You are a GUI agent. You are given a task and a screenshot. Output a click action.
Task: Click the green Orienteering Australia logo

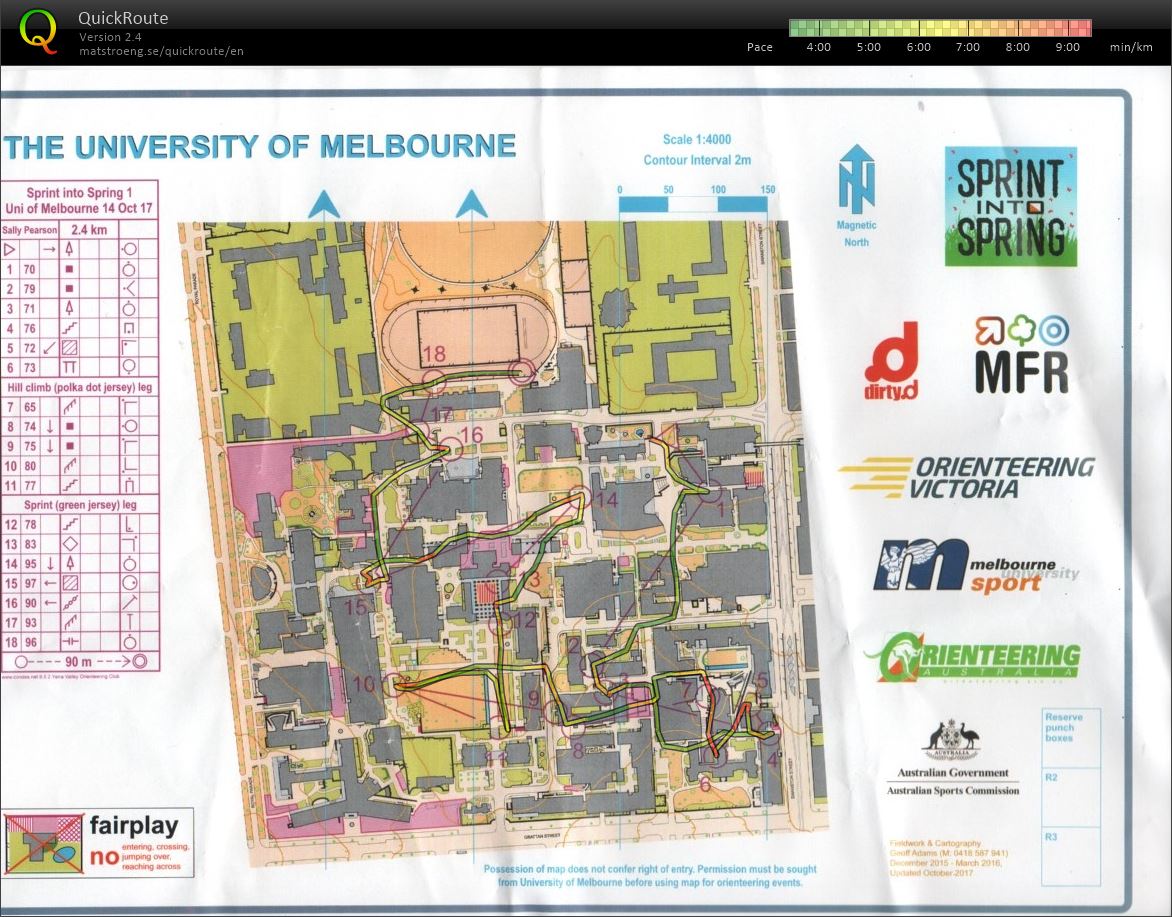click(972, 657)
